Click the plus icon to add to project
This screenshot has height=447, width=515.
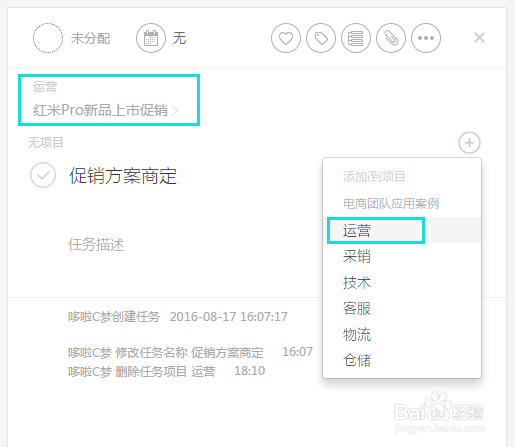[x=469, y=143]
